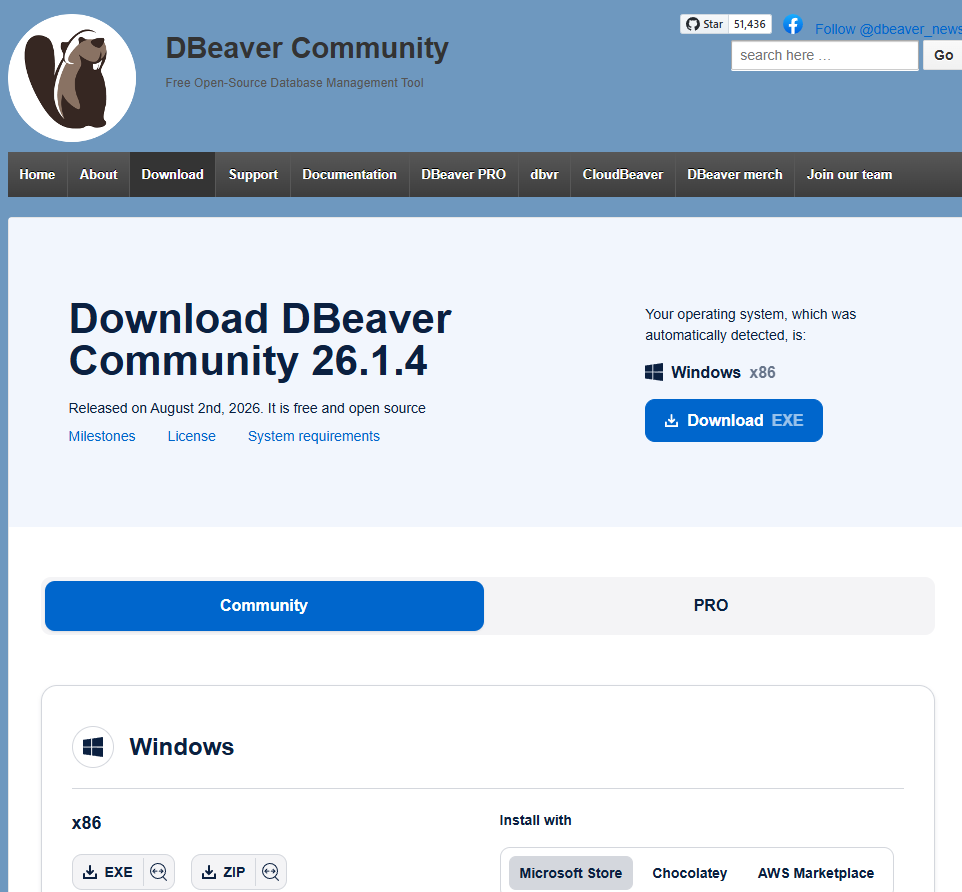The height and width of the screenshot is (892, 962).
Task: Switch to the PRO tab
Action: [x=710, y=606]
